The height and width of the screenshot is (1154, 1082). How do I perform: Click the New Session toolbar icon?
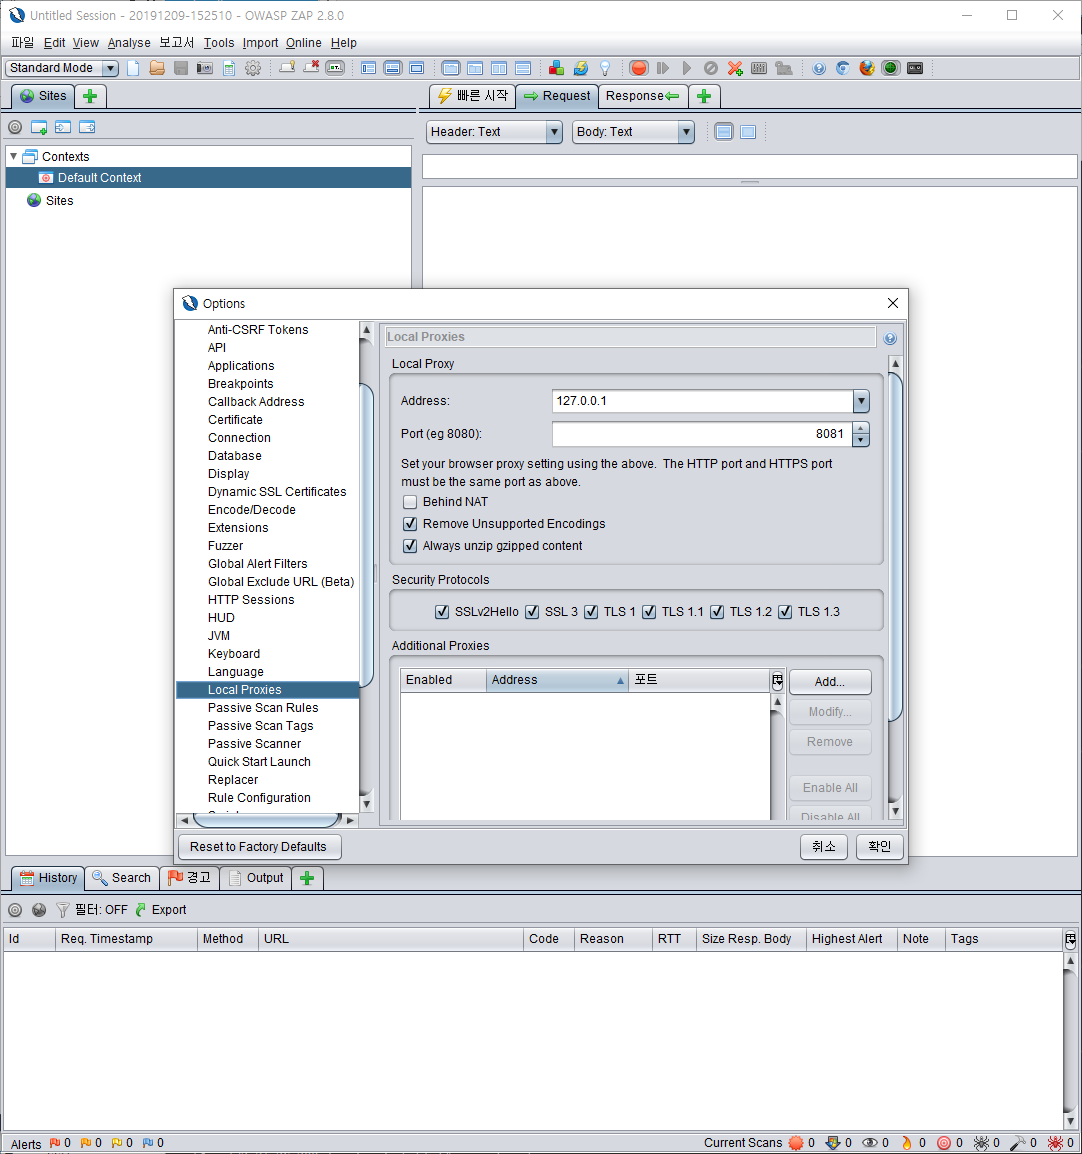[133, 68]
